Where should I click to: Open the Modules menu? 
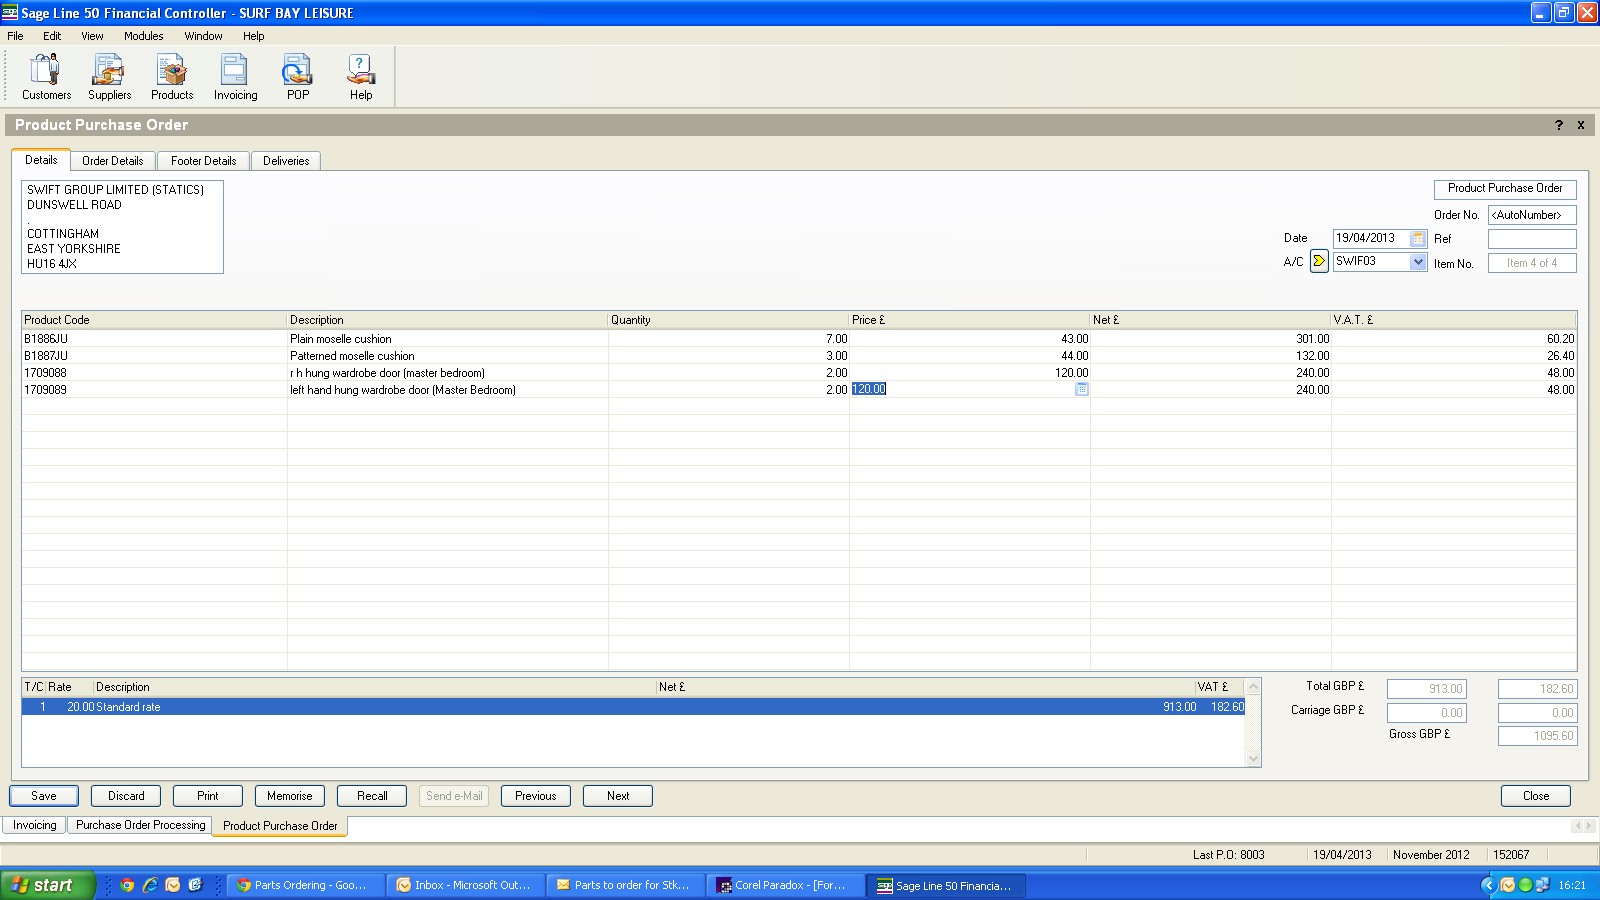click(x=143, y=36)
